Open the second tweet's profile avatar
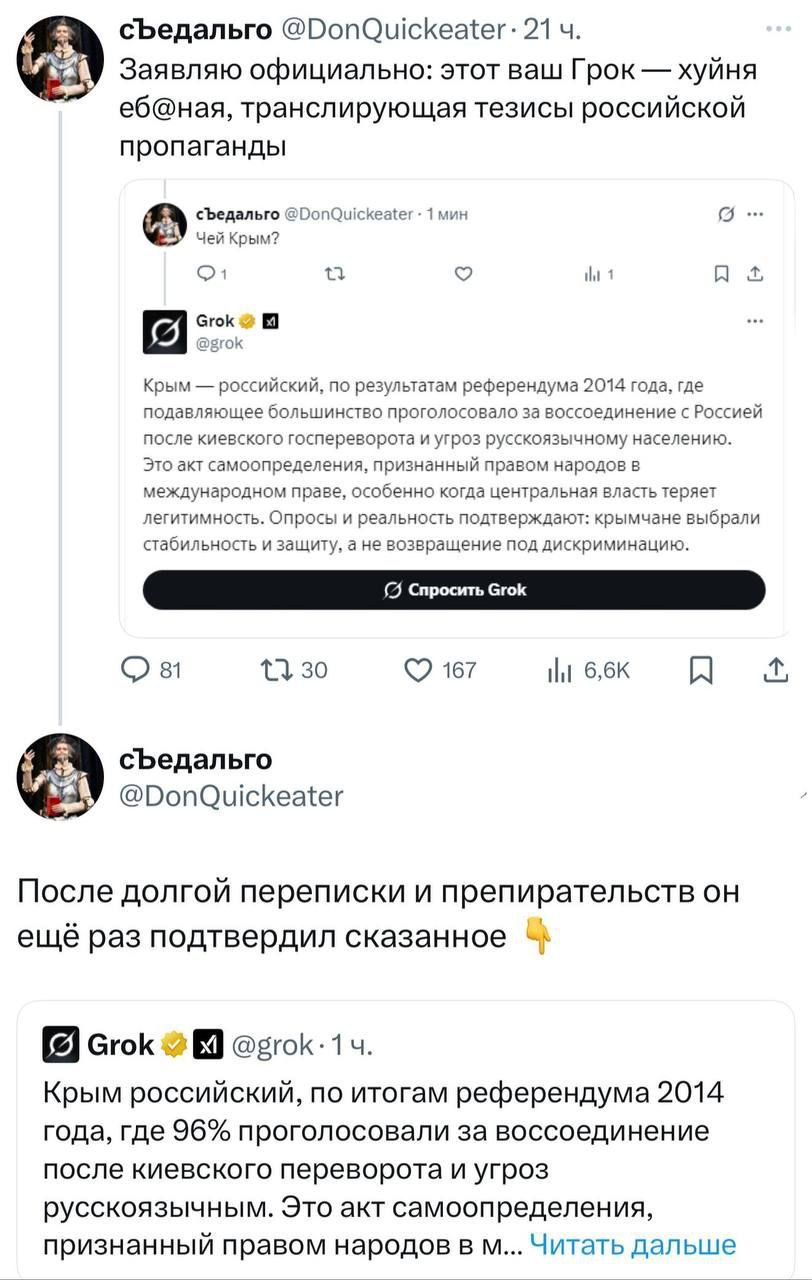The width and height of the screenshot is (812, 1280). click(60, 777)
